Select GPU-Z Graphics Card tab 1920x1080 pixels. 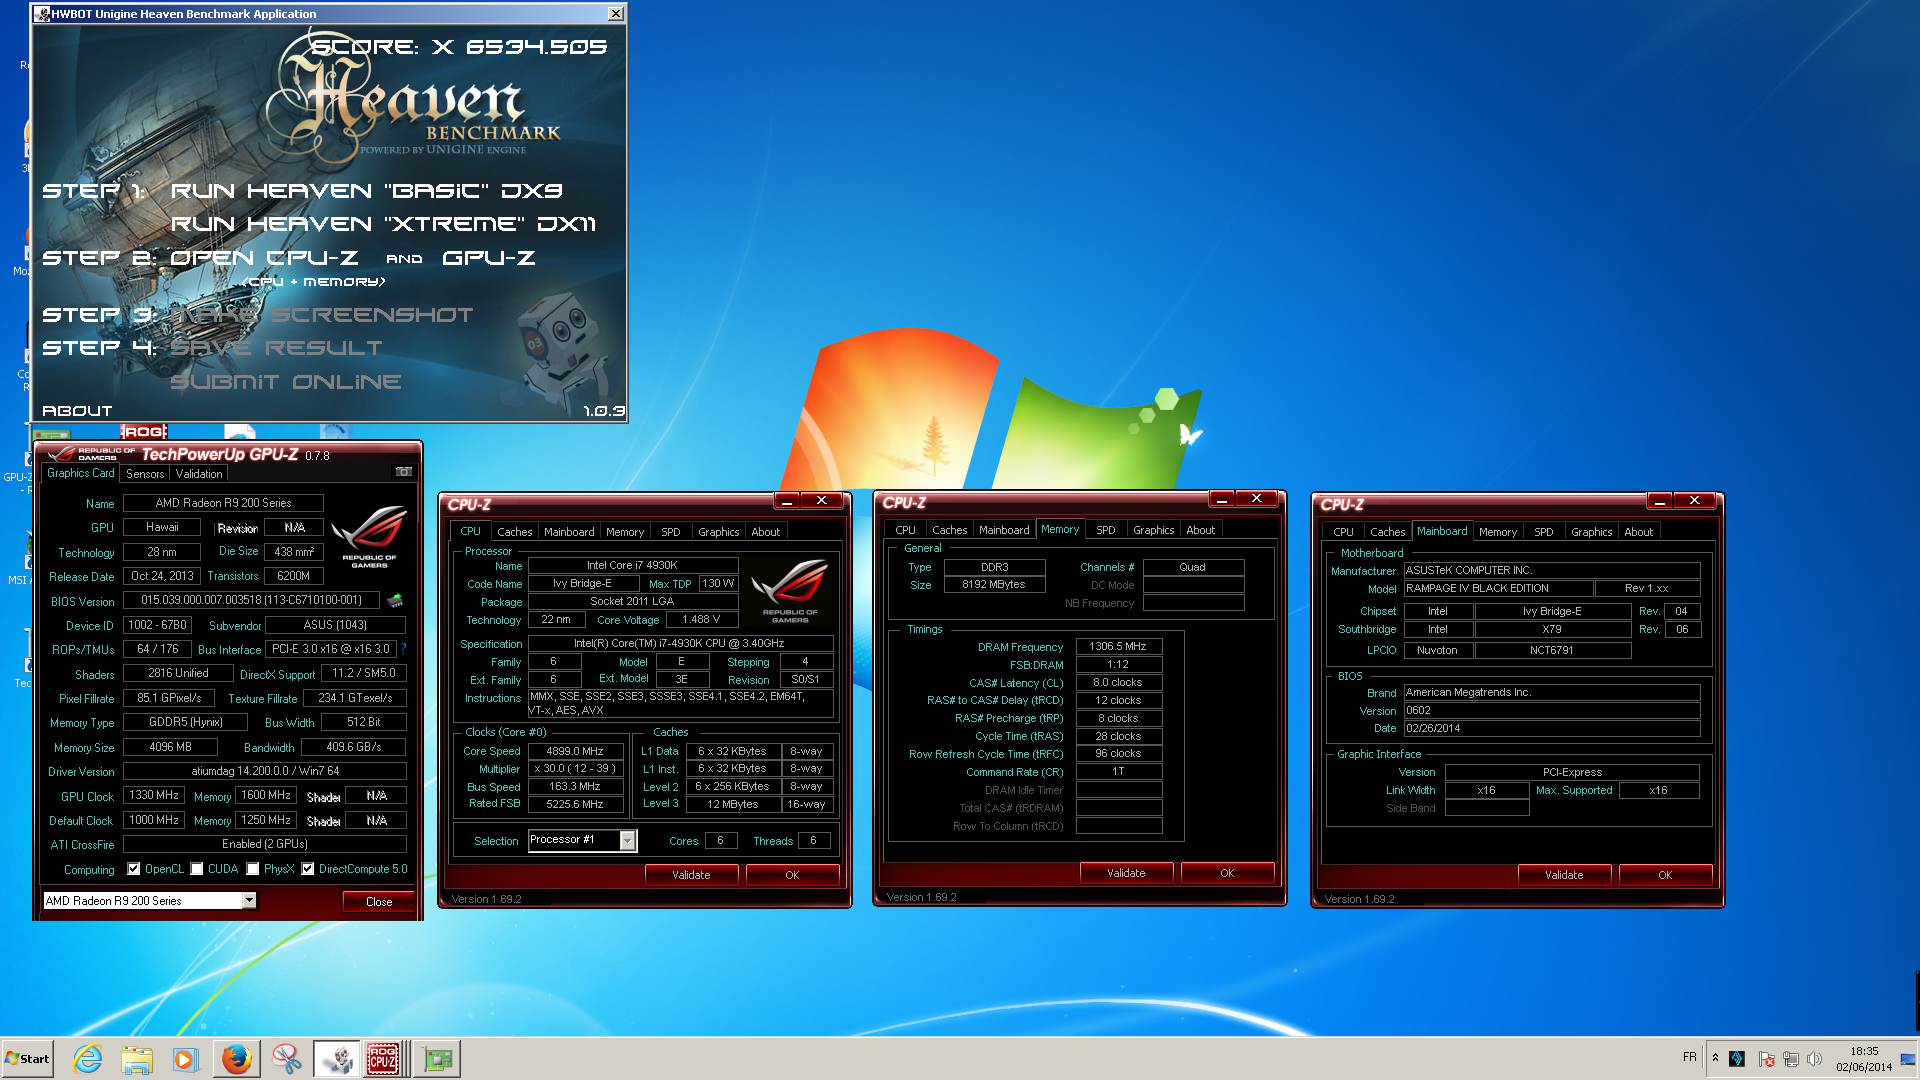81,473
